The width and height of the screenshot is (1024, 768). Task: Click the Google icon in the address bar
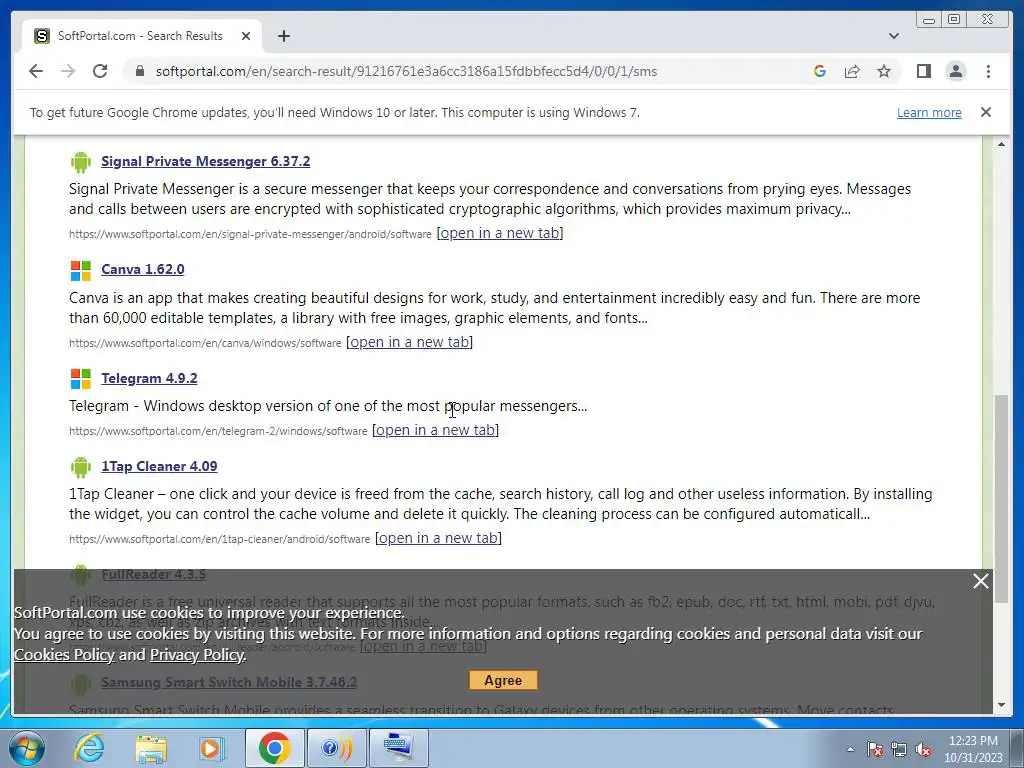coord(820,71)
